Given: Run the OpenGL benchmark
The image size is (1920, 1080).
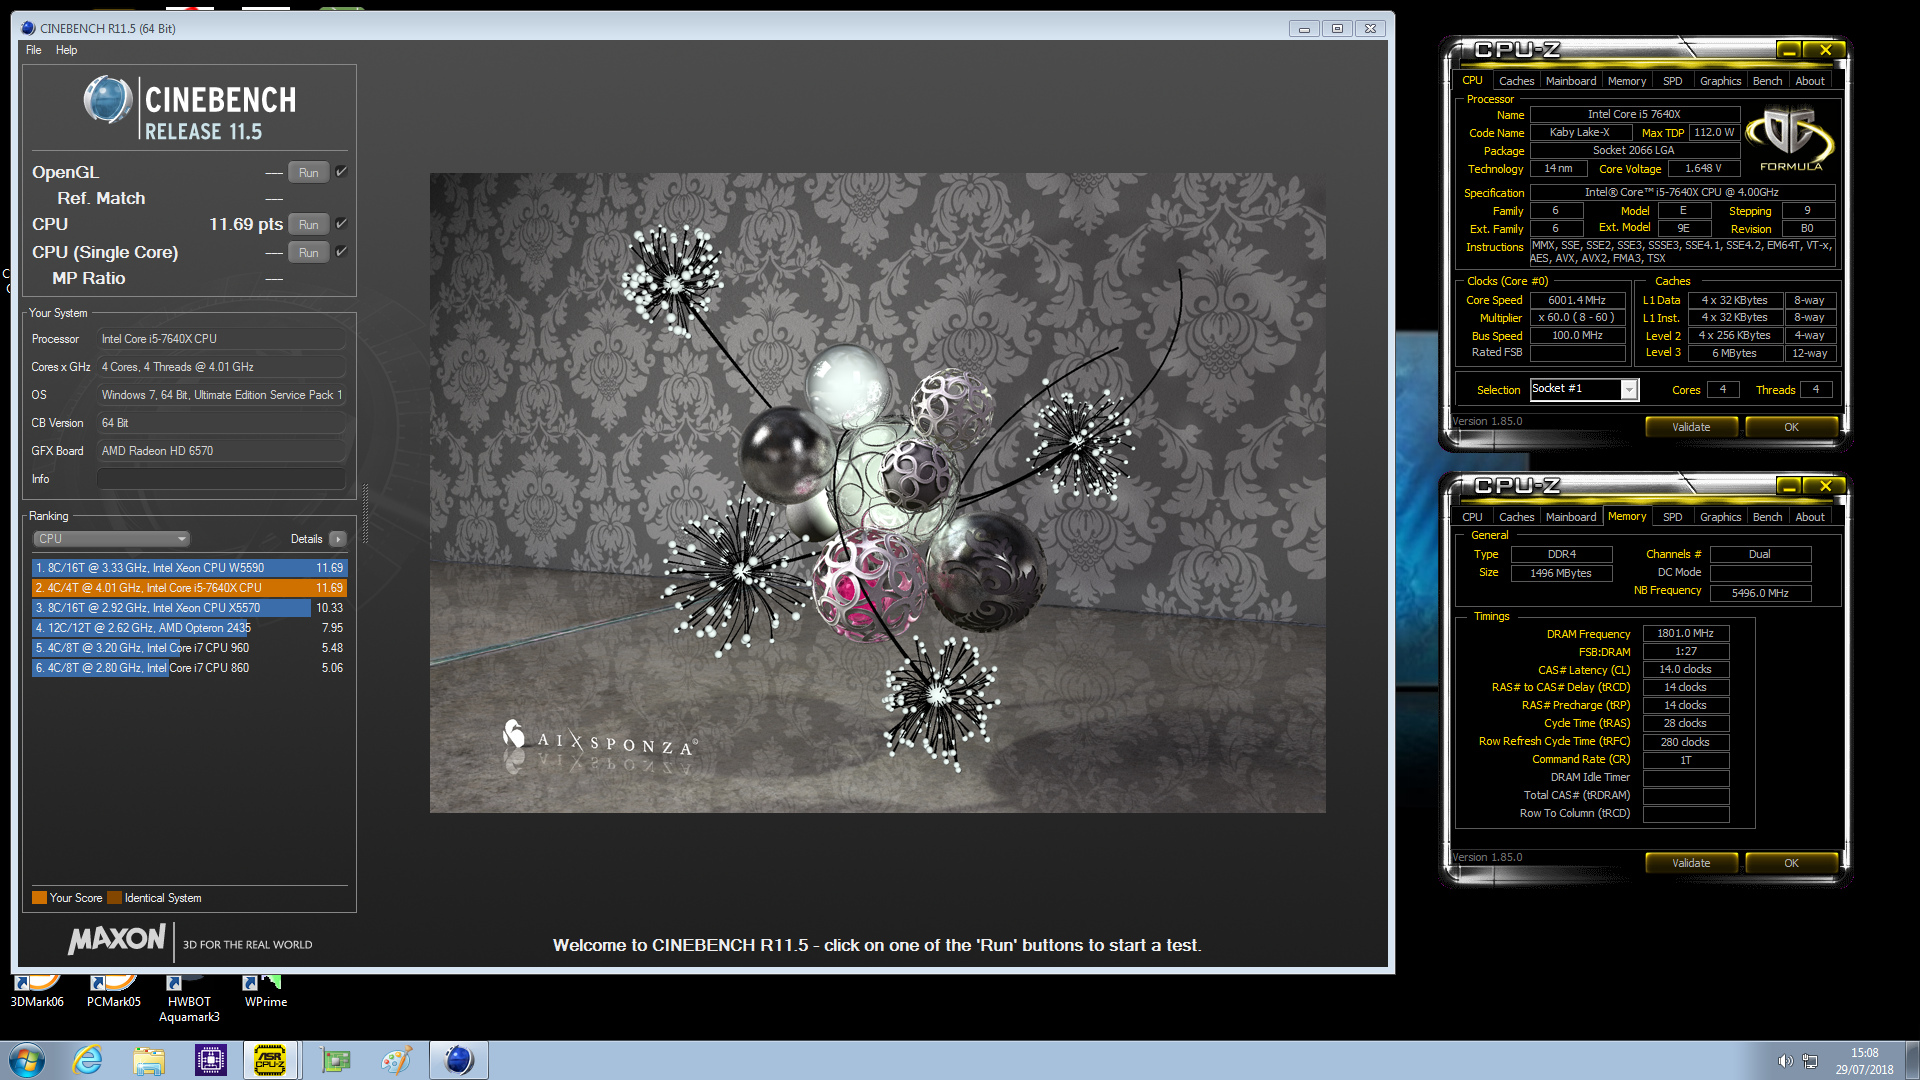Looking at the screenshot, I should click(x=308, y=172).
